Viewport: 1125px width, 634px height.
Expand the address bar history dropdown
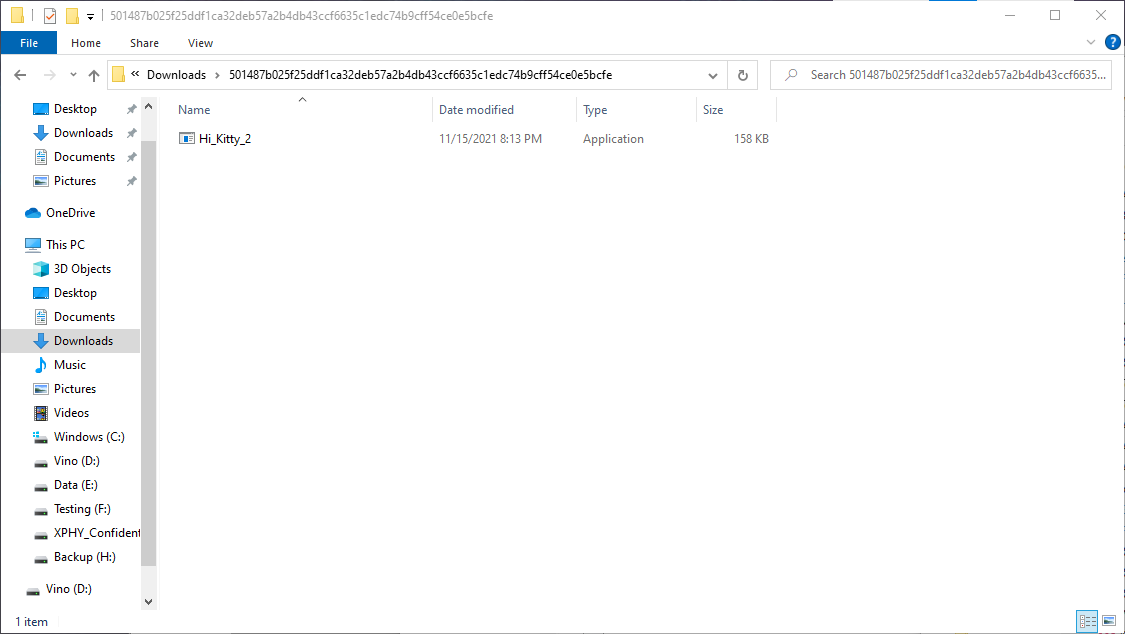click(713, 75)
